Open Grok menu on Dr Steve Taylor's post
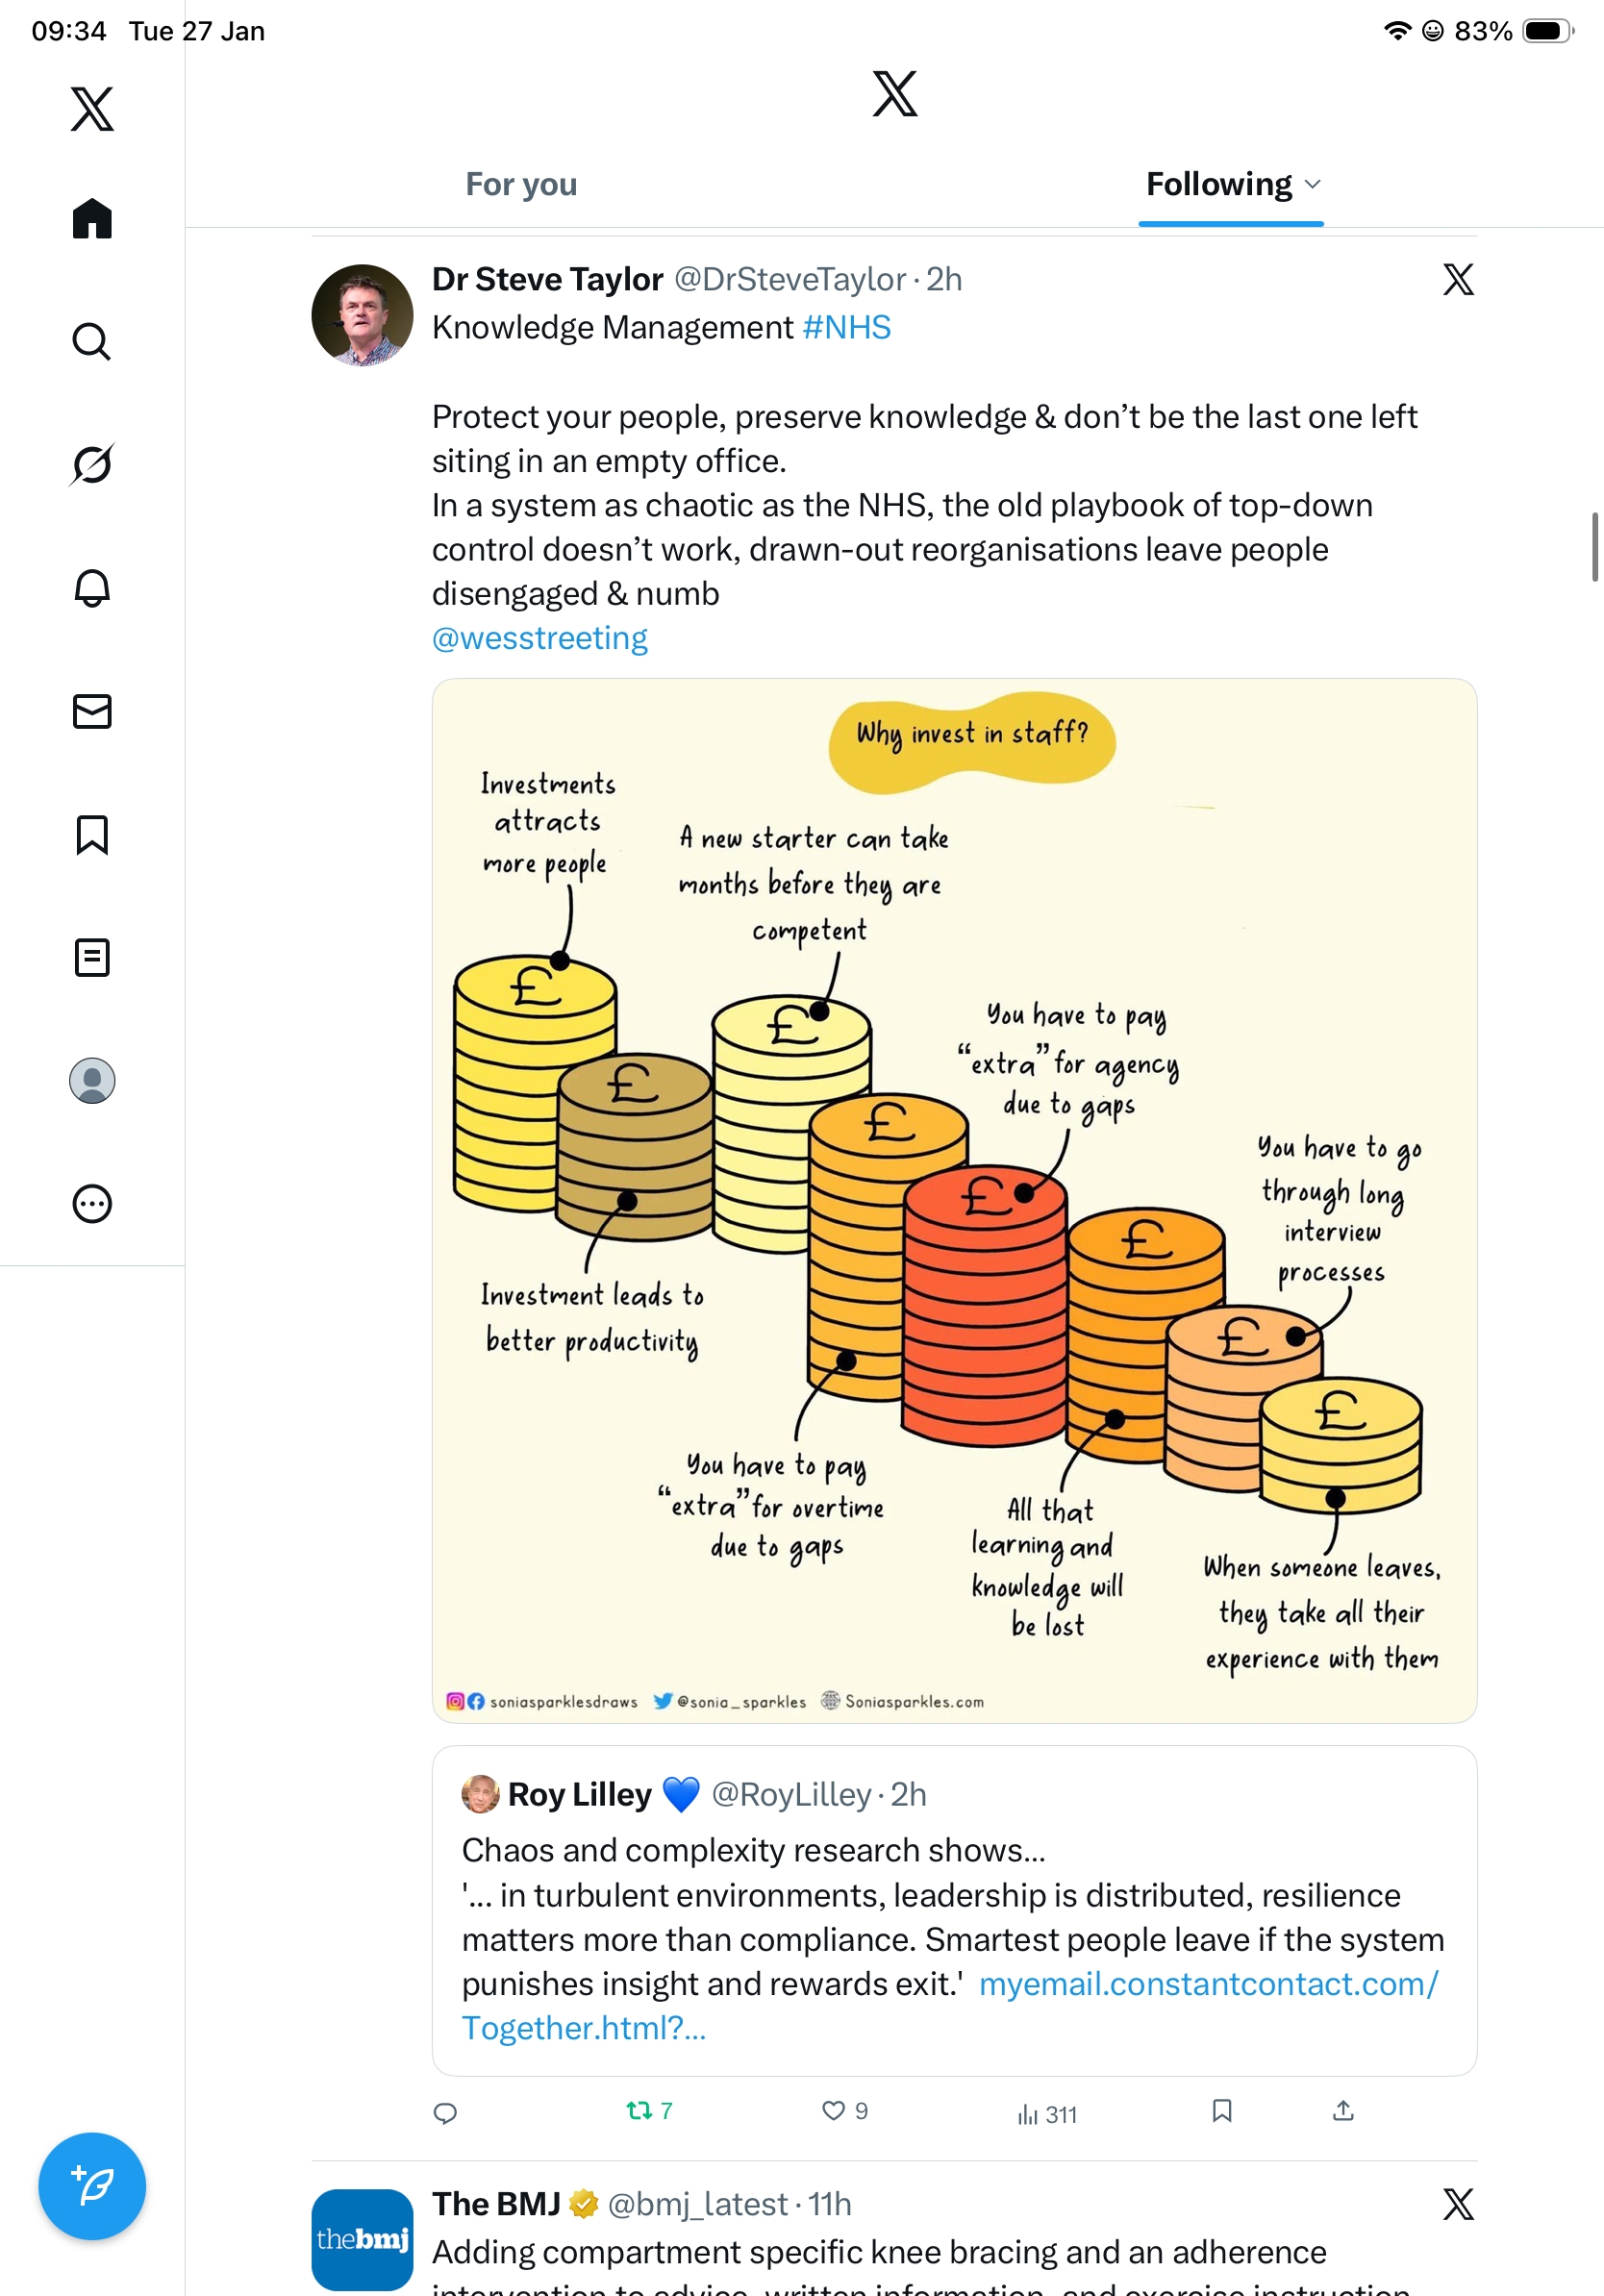This screenshot has height=2296, width=1604. (x=1458, y=280)
